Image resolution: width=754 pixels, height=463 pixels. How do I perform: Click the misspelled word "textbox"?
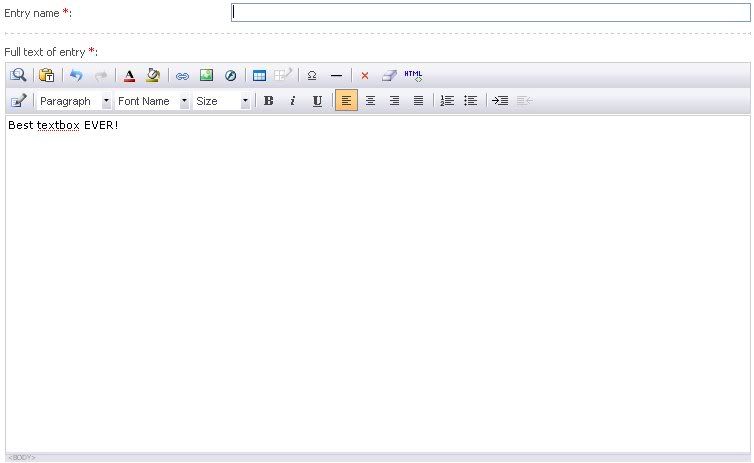point(58,125)
